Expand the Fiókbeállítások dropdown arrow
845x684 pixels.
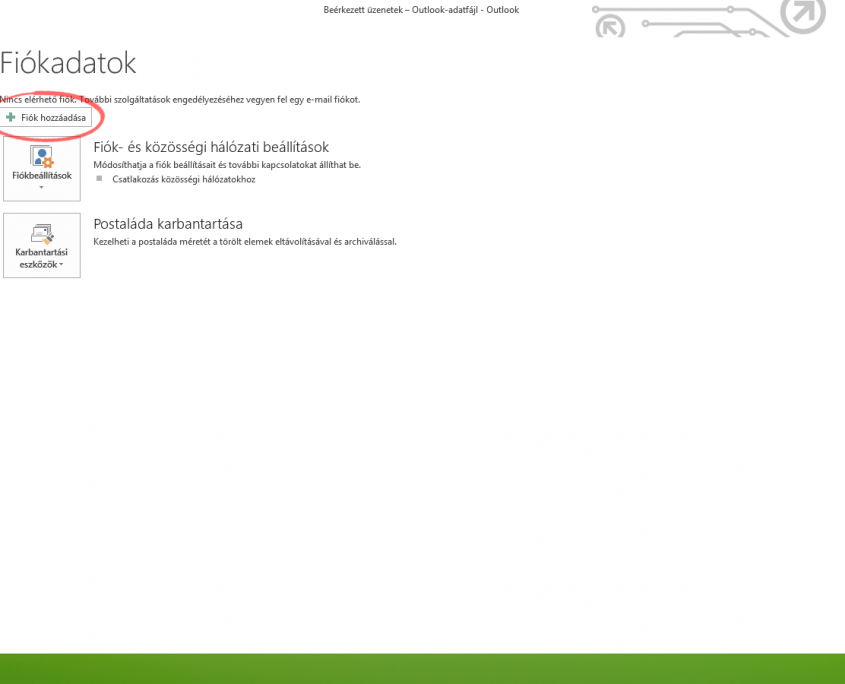[x=42, y=187]
